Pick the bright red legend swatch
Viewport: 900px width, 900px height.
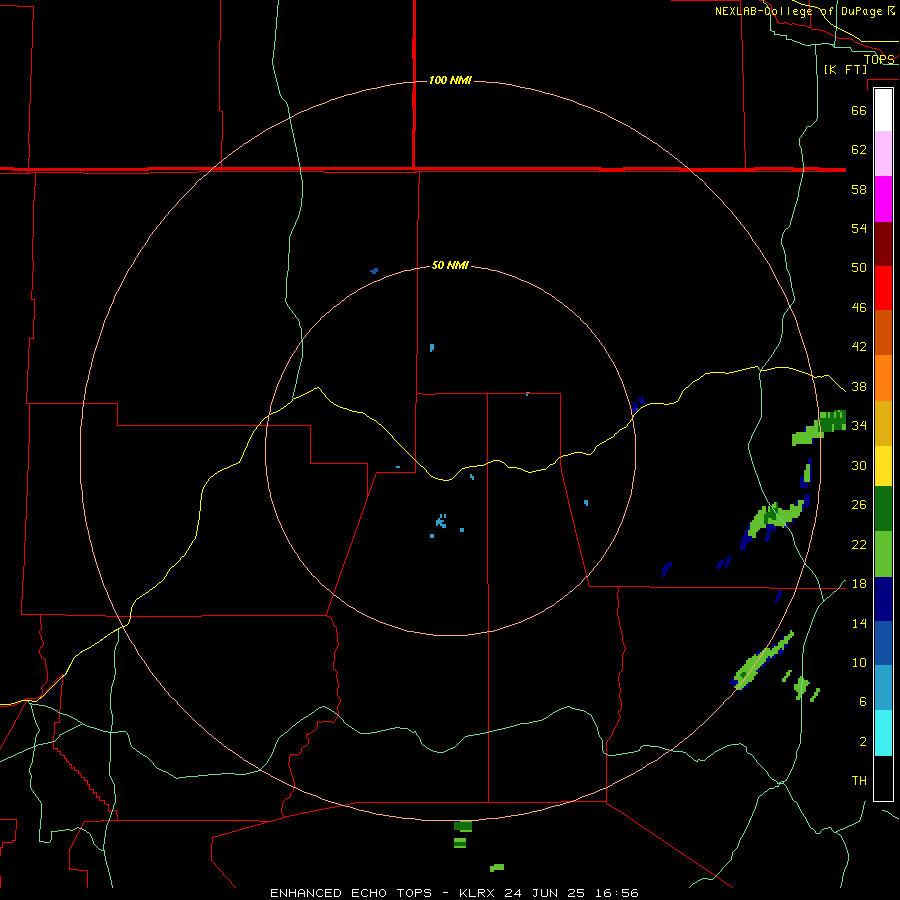(883, 288)
